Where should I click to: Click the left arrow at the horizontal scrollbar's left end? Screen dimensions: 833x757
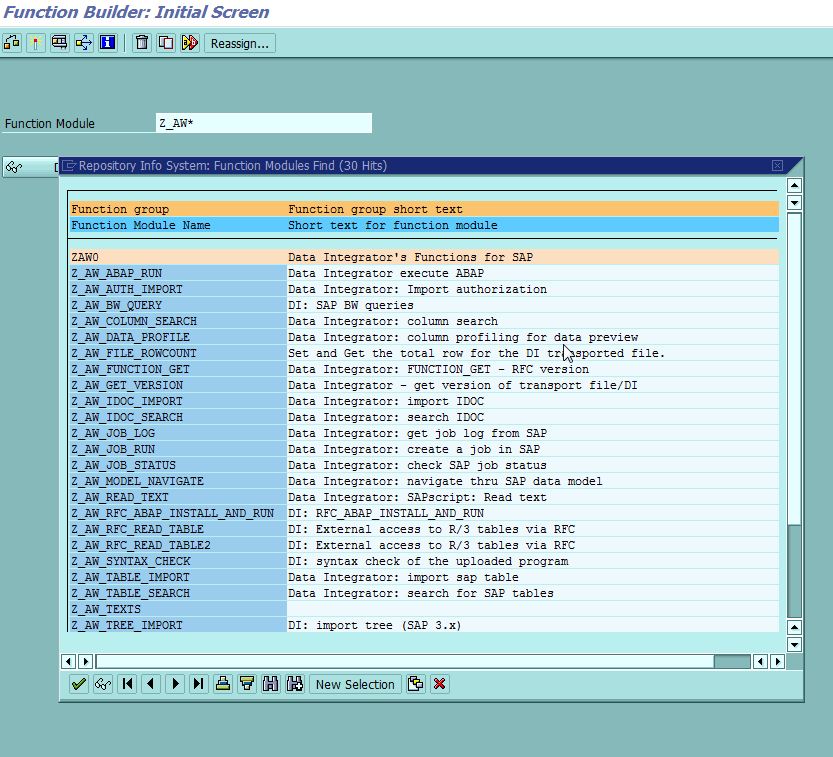coord(68,661)
